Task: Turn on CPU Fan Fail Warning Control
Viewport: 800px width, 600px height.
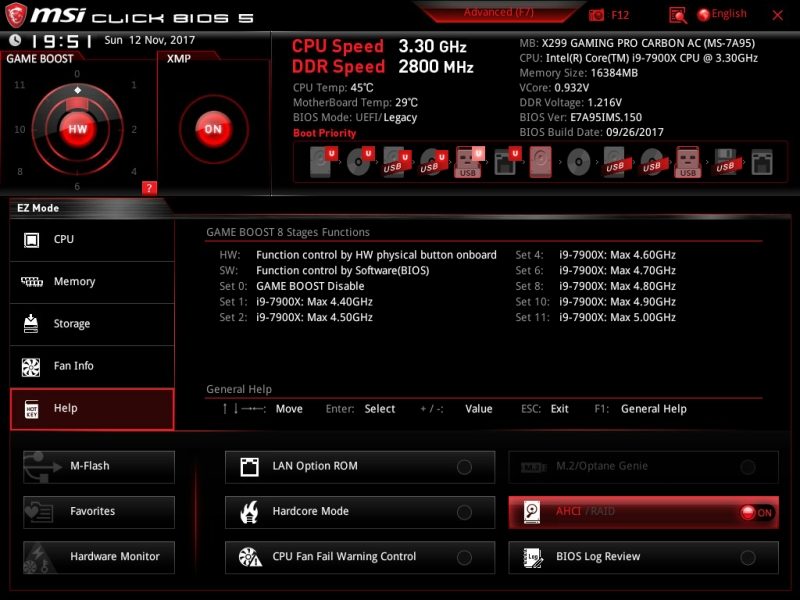Action: [464, 558]
